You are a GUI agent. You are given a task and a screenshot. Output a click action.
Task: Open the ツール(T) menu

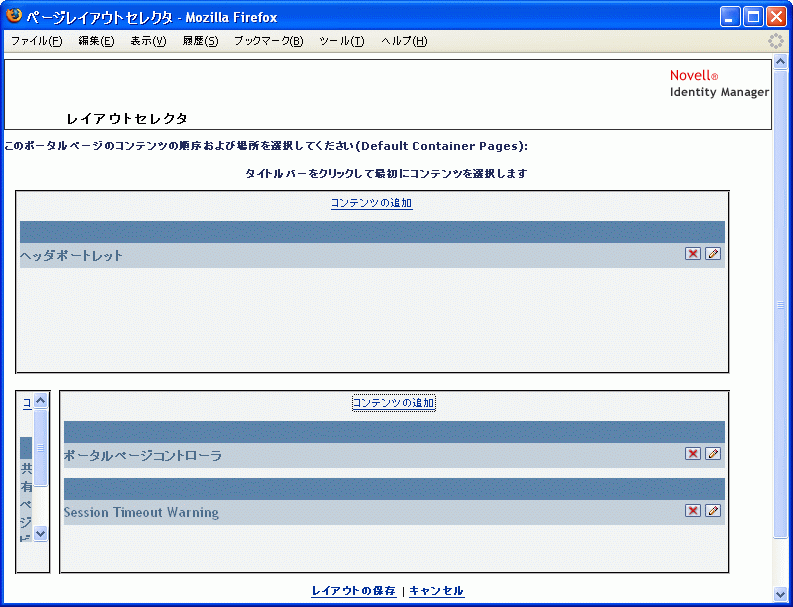click(x=342, y=41)
